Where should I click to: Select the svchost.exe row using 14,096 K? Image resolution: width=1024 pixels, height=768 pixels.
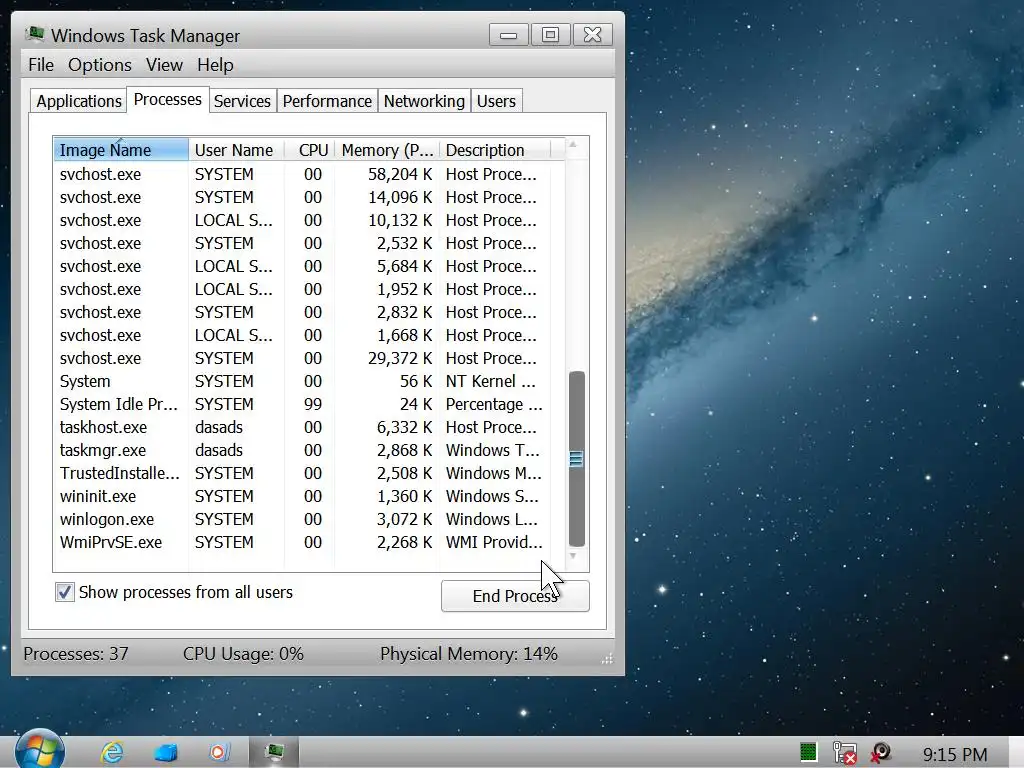coord(302,197)
